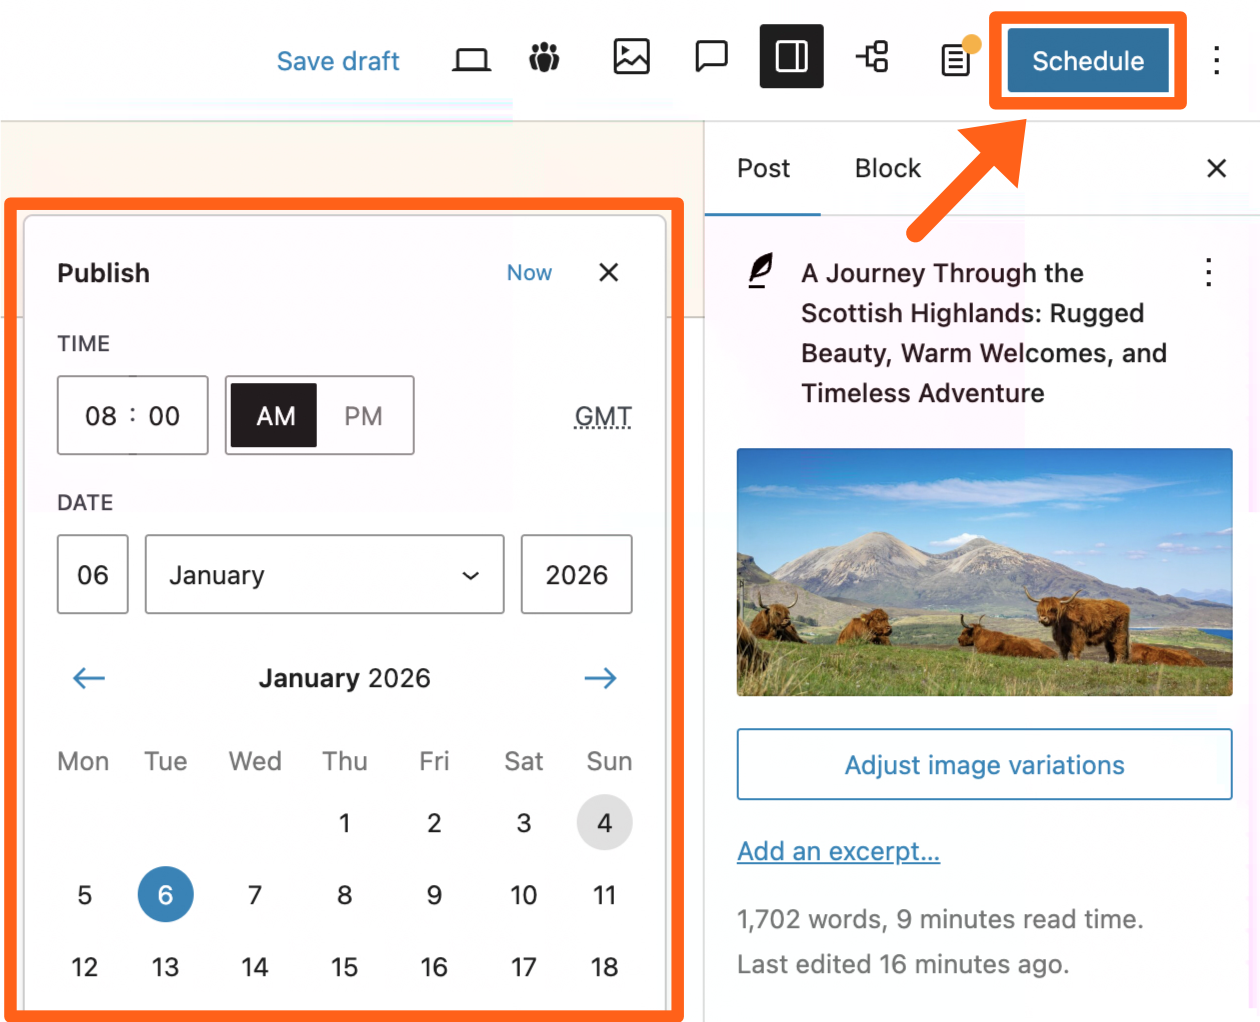Open the comments speech bubble icon
Screen dimensions: 1260x1022
[711, 57]
